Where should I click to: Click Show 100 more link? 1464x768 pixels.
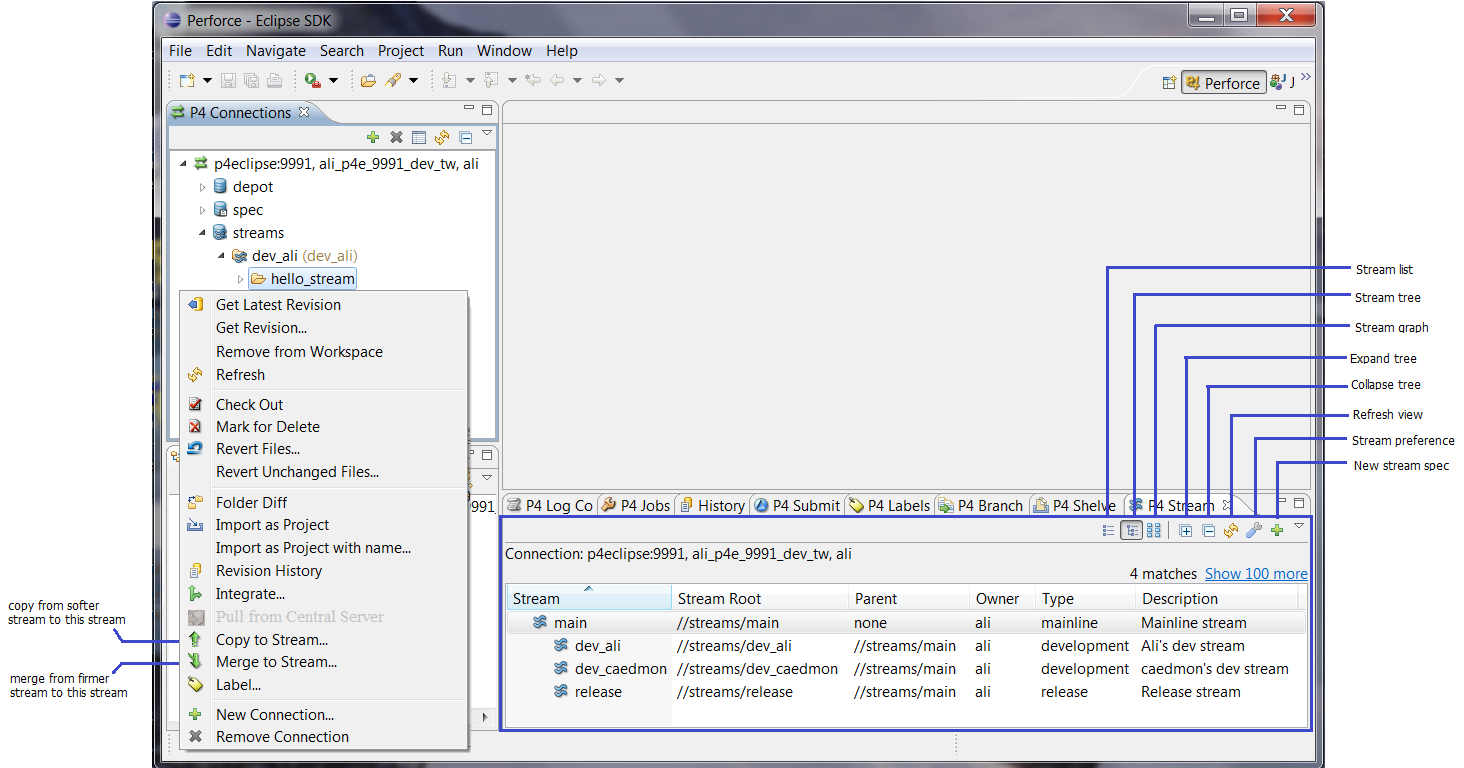point(1255,574)
